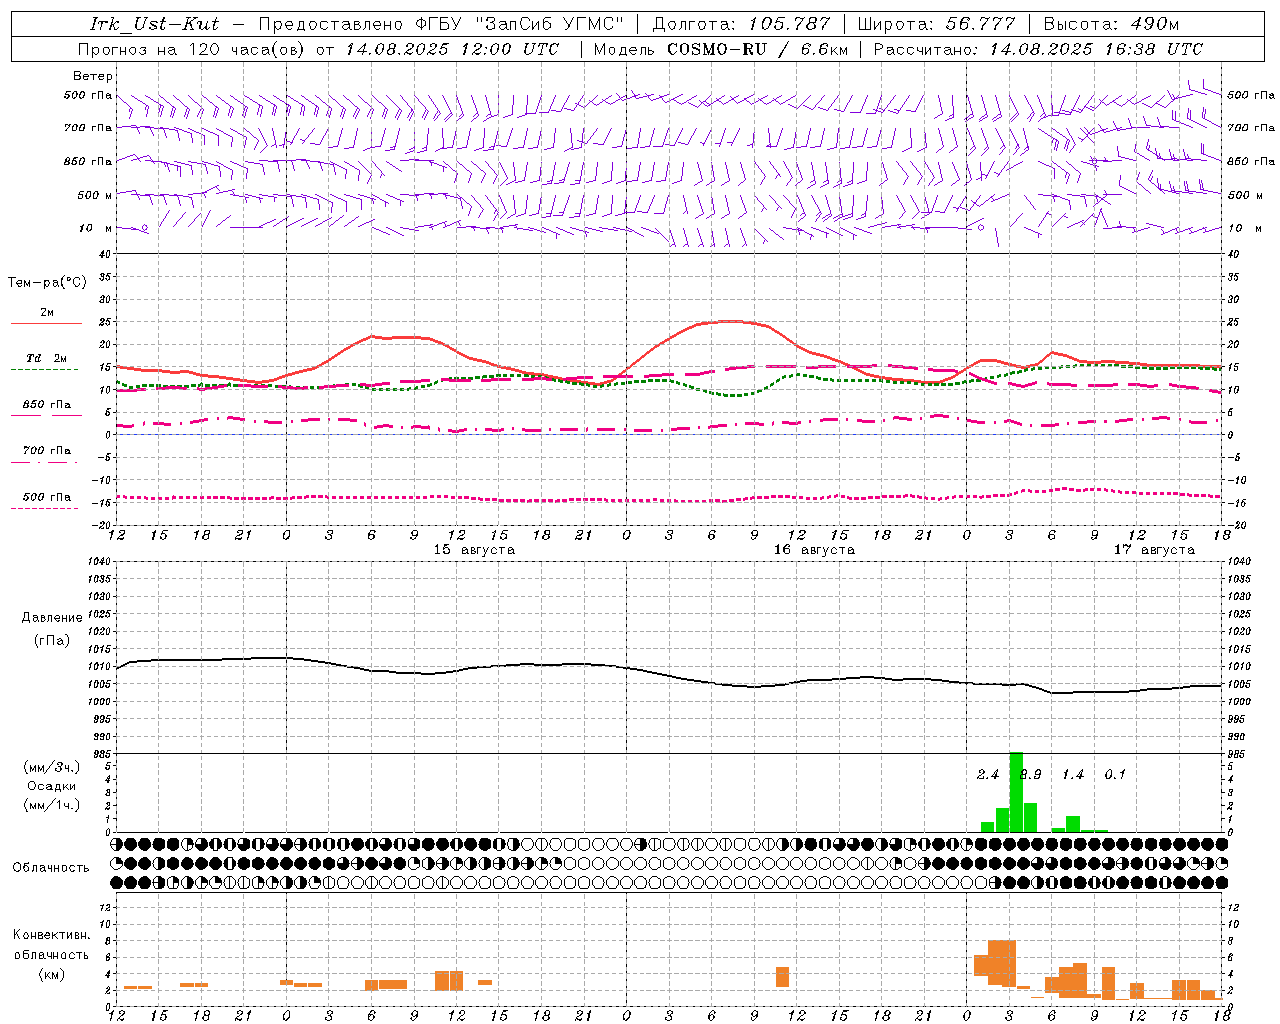Click the (гПа) unit under Давление
Screen dimensions: 1280x1024
tap(51, 641)
